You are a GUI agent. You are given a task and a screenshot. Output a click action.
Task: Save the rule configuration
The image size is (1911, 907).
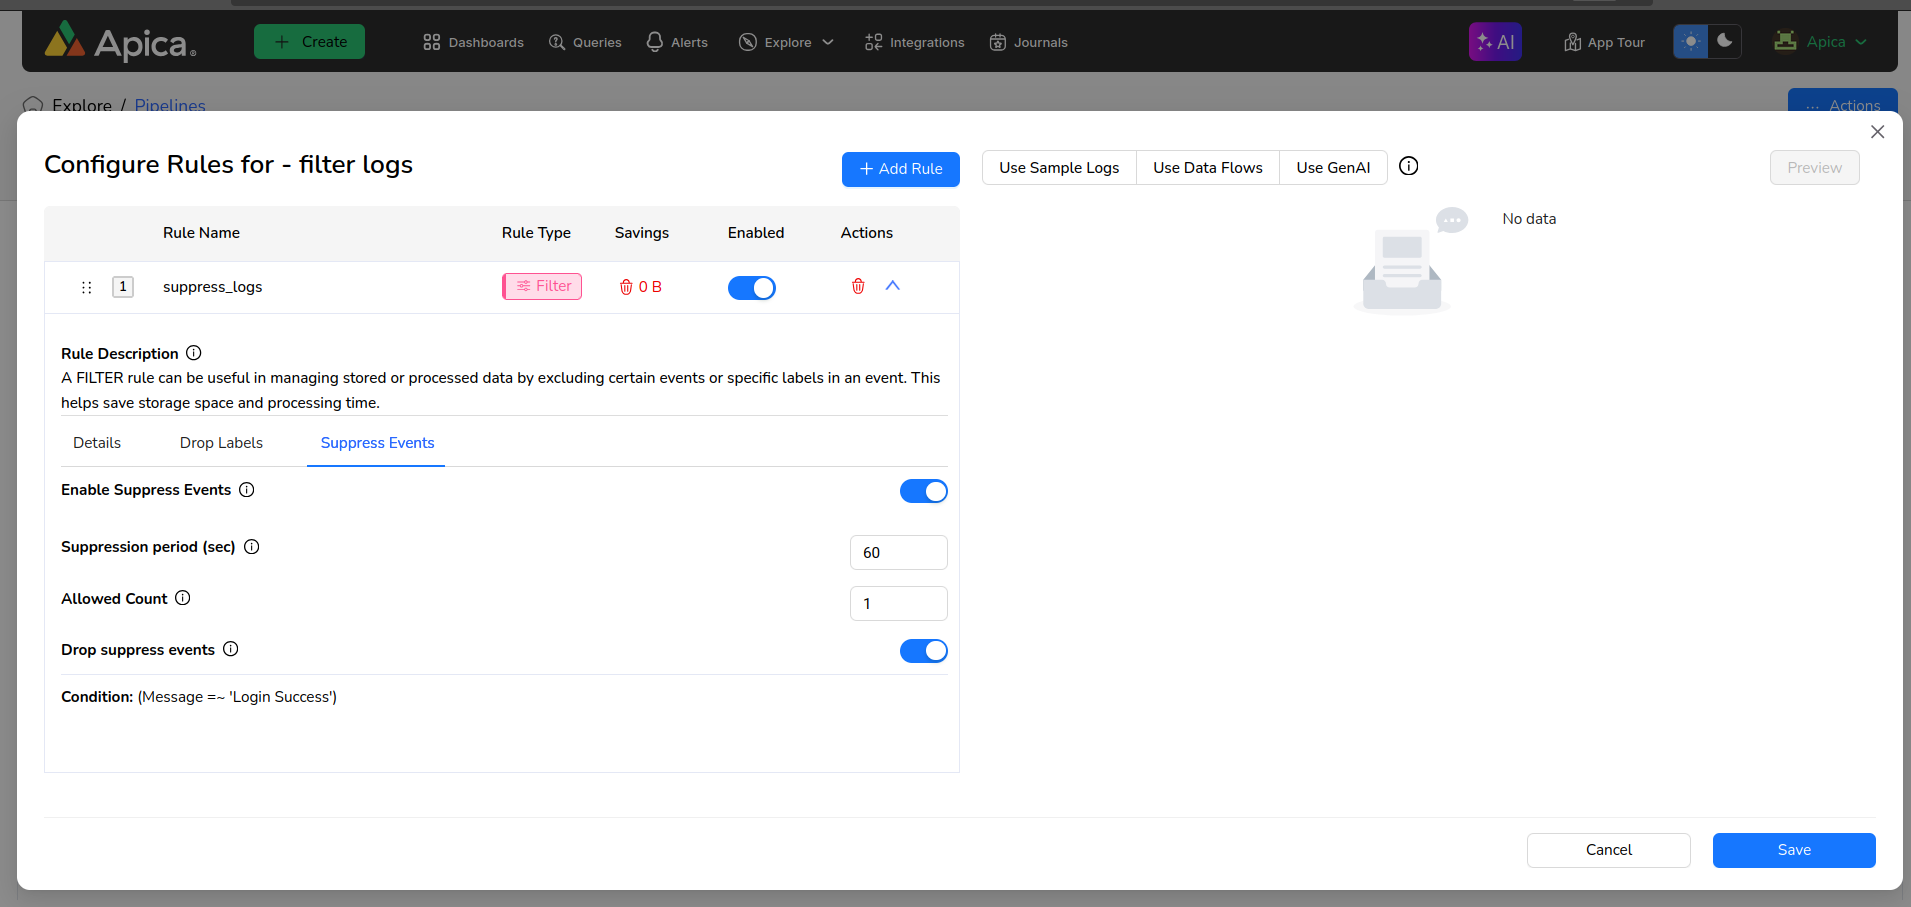click(x=1793, y=850)
